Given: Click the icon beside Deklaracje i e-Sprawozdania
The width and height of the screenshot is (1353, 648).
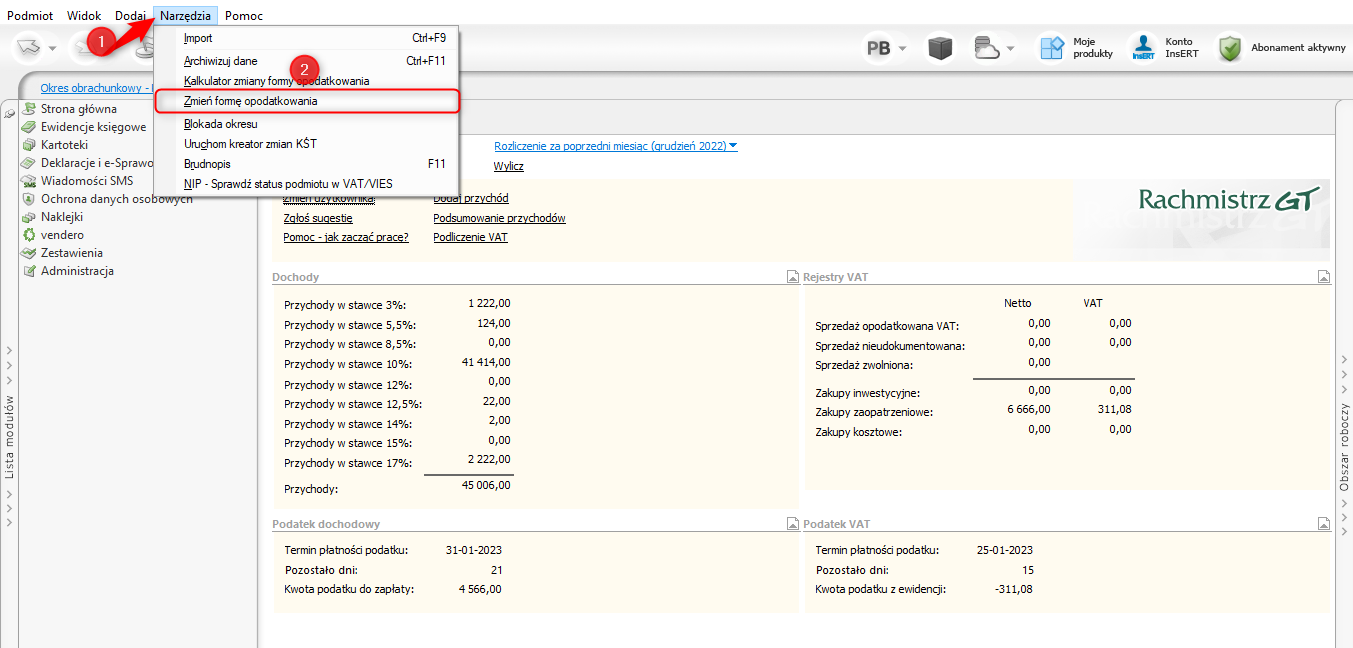Looking at the screenshot, I should coord(30,163).
